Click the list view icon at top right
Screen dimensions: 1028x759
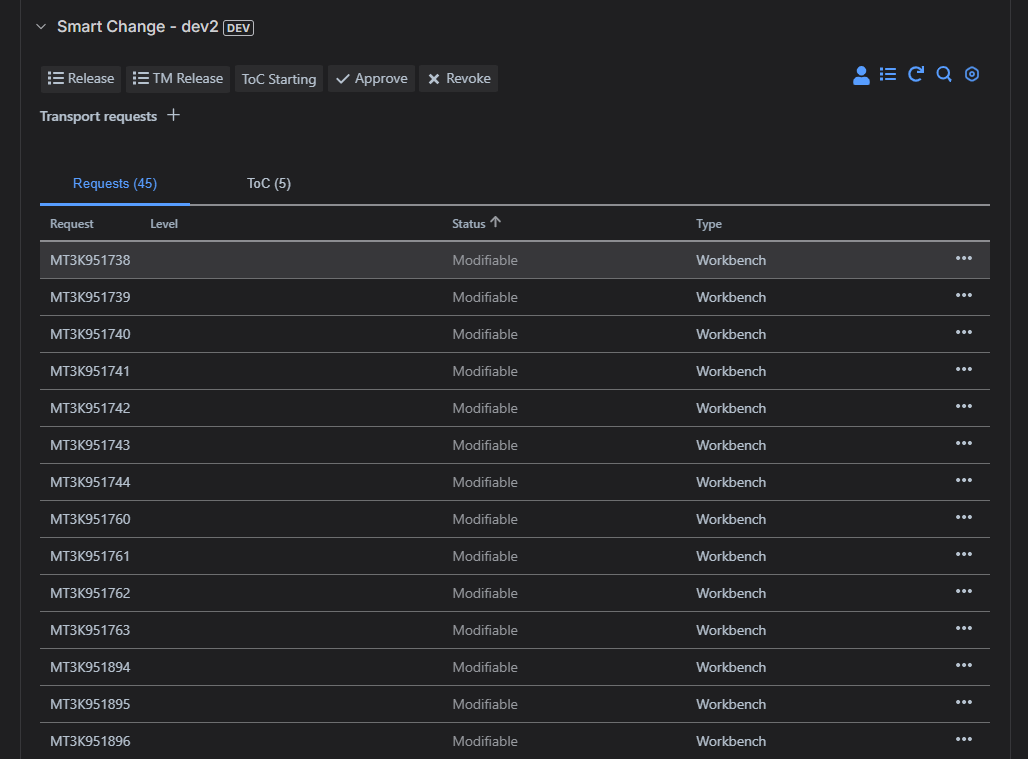pyautogui.click(x=887, y=75)
